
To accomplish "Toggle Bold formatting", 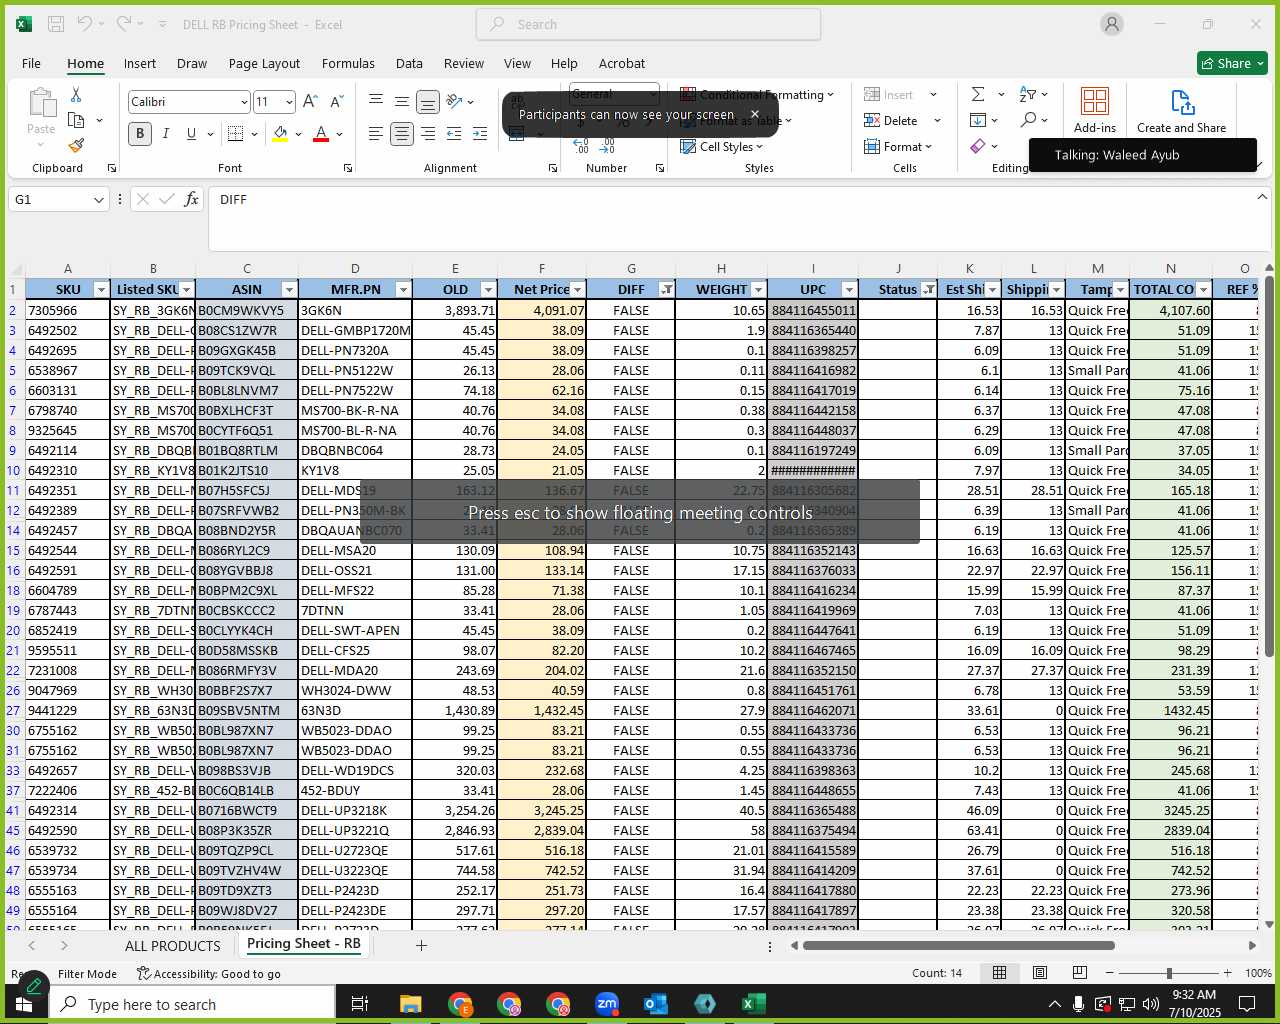I will tap(140, 134).
